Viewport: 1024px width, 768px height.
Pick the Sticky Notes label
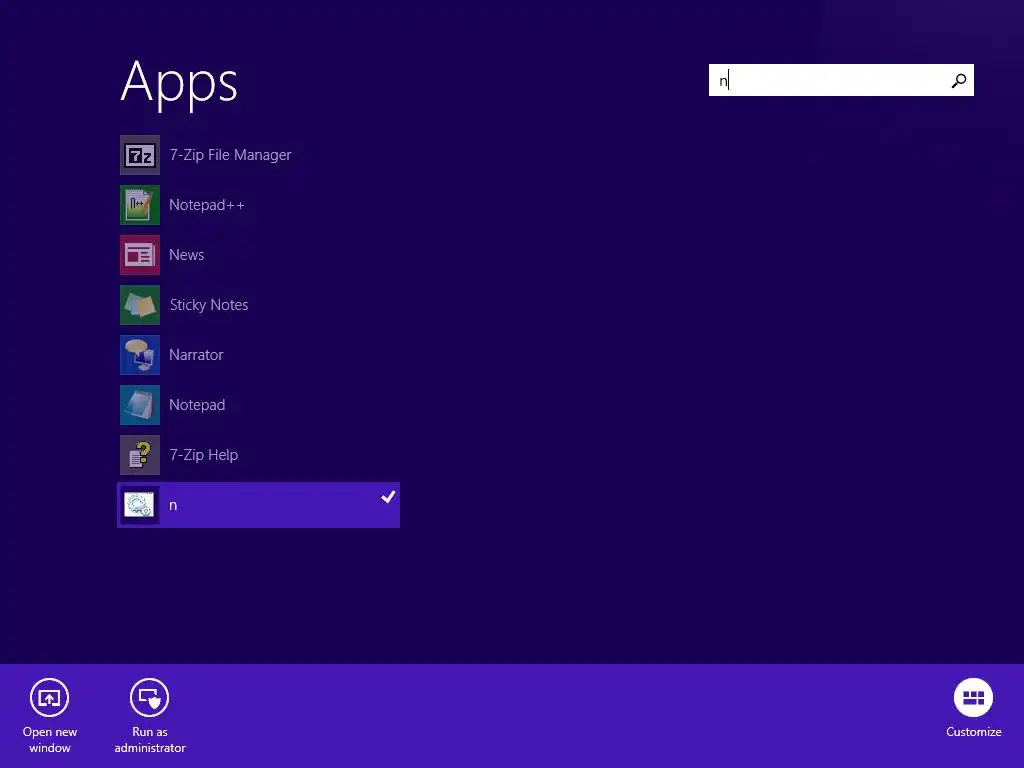pyautogui.click(x=209, y=305)
